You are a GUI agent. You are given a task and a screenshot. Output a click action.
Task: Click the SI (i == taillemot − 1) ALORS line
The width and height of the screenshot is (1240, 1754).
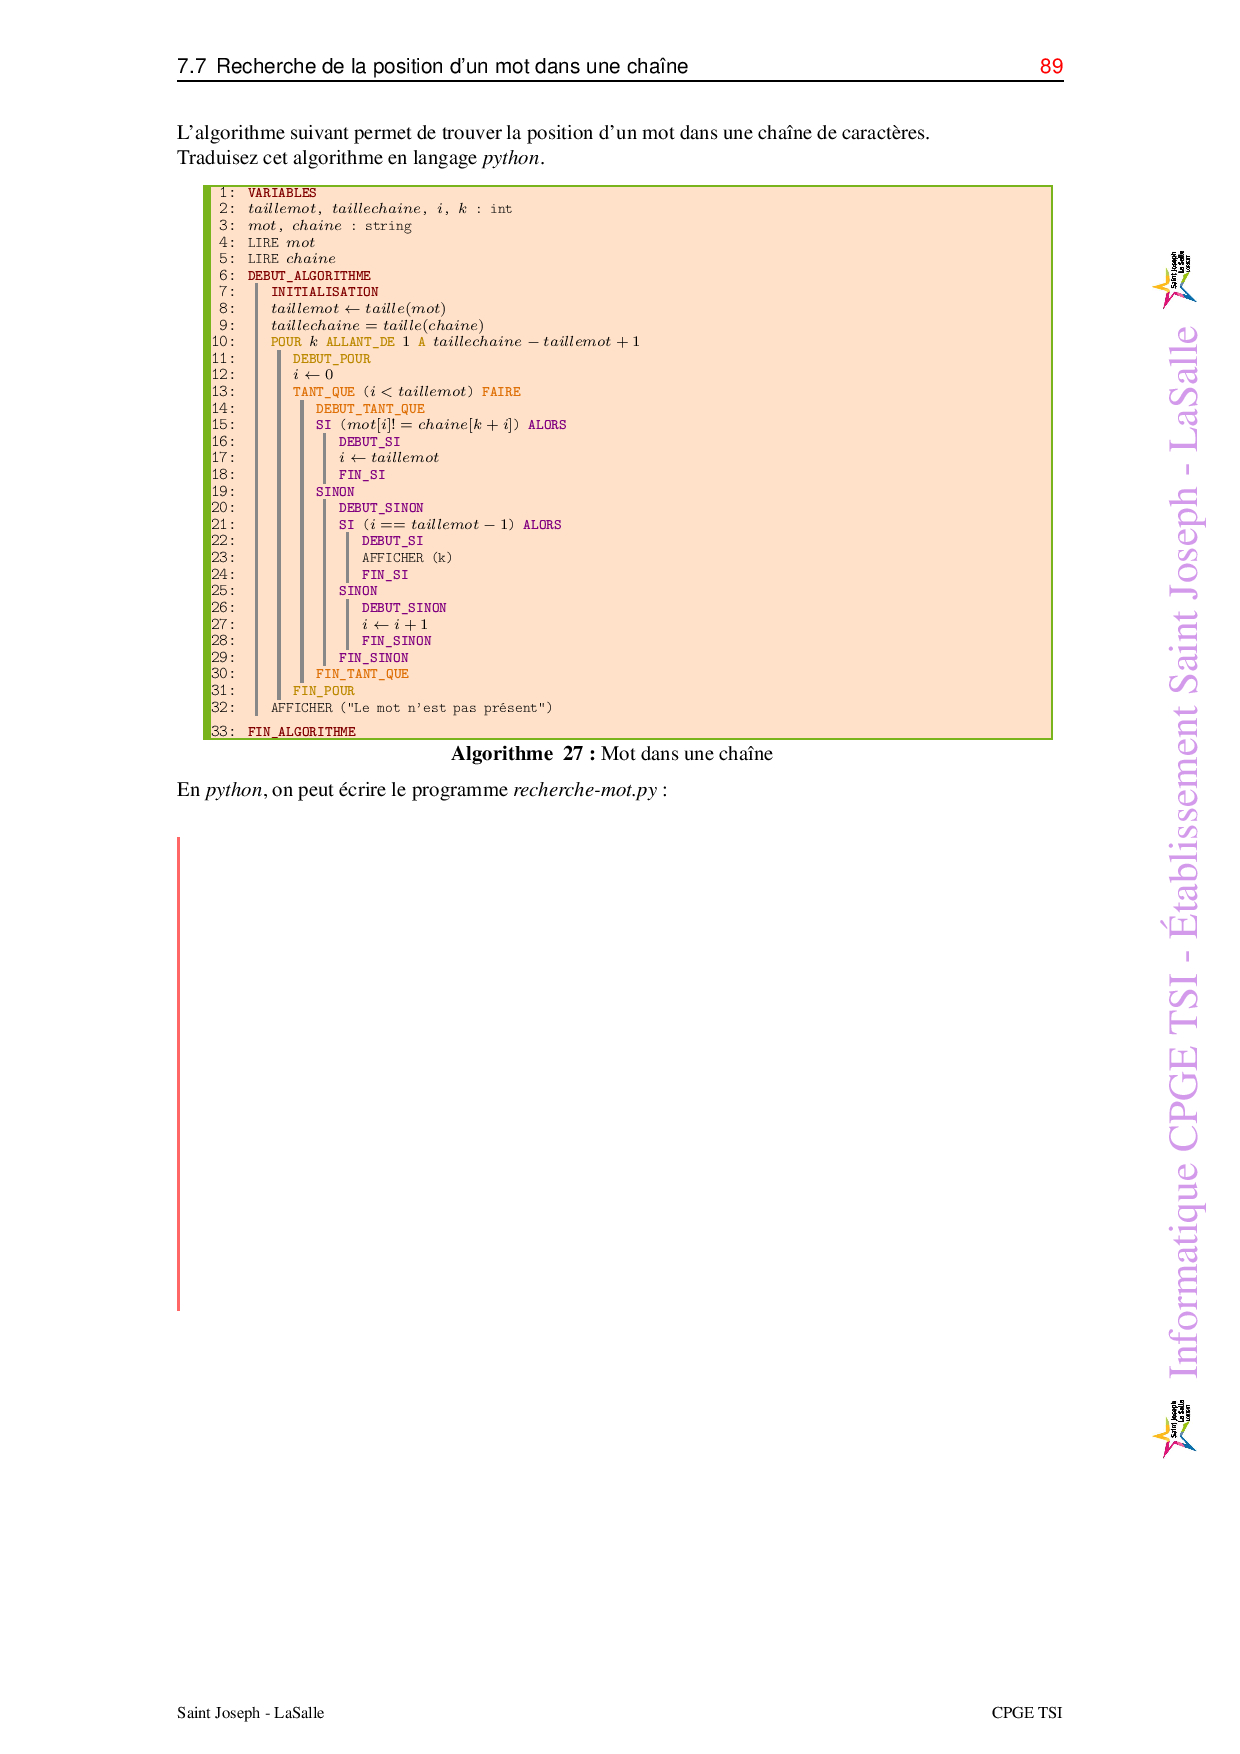coord(449,525)
